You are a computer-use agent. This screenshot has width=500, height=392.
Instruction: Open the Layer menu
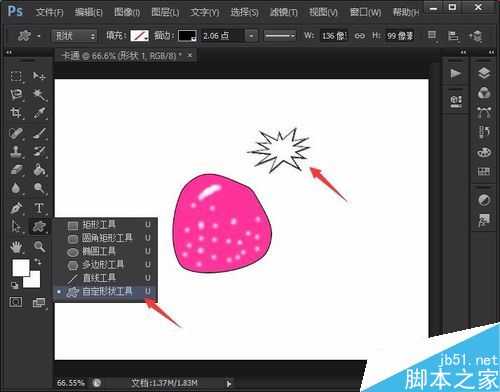click(165, 13)
